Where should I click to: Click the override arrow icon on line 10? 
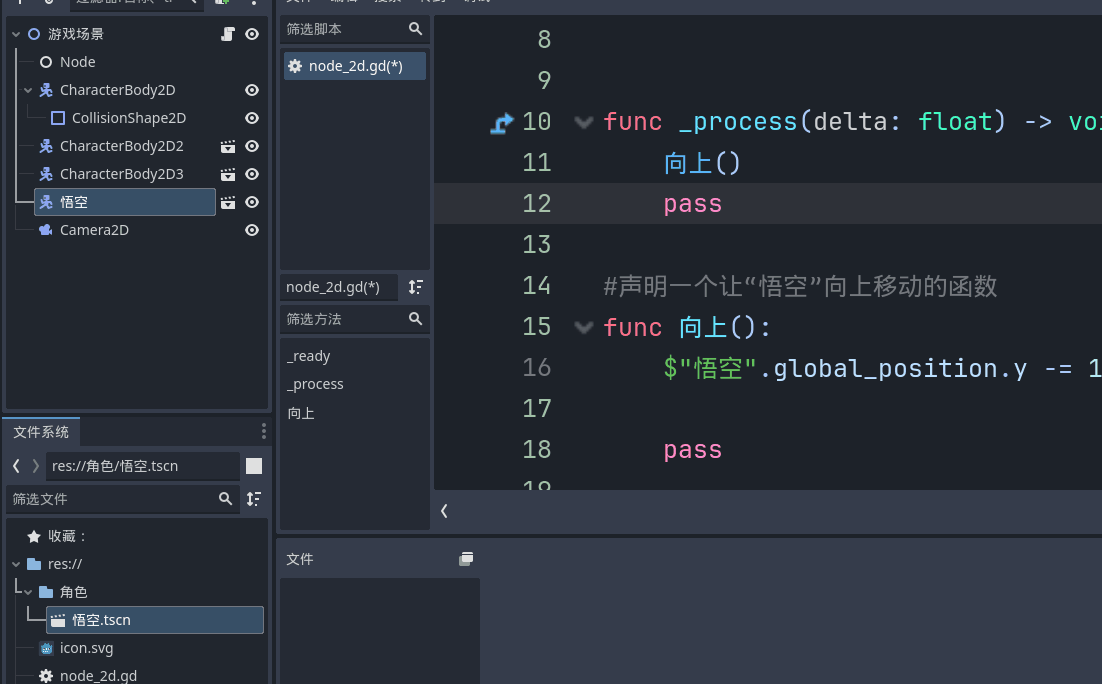[502, 122]
